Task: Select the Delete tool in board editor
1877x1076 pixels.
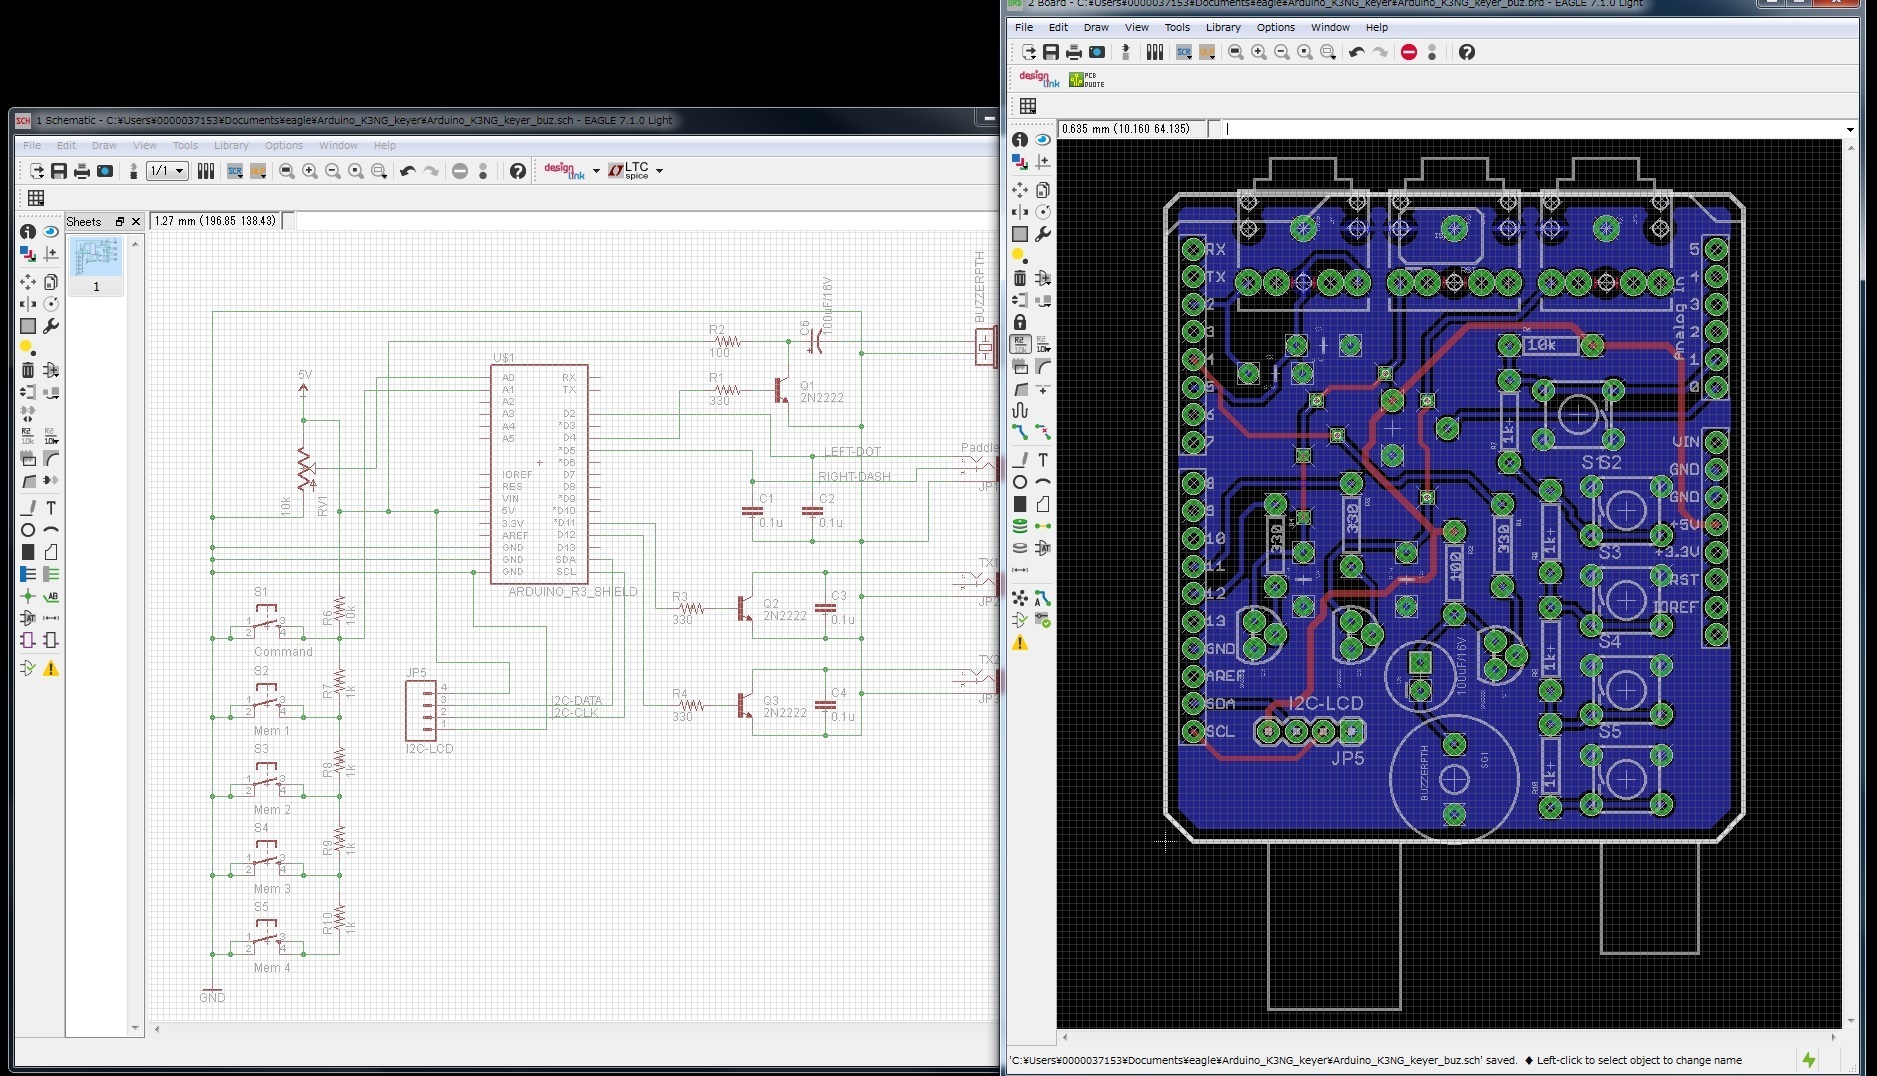Action: (x=1019, y=277)
